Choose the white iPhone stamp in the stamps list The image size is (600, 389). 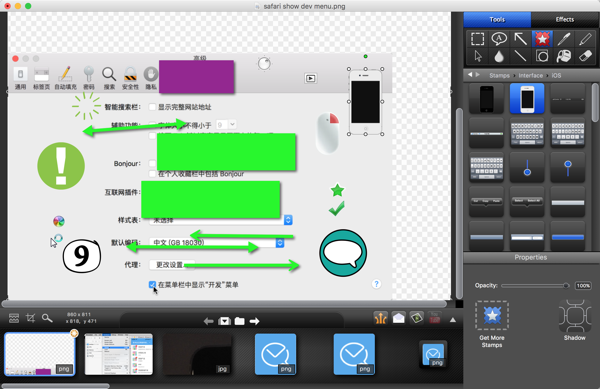pos(527,99)
